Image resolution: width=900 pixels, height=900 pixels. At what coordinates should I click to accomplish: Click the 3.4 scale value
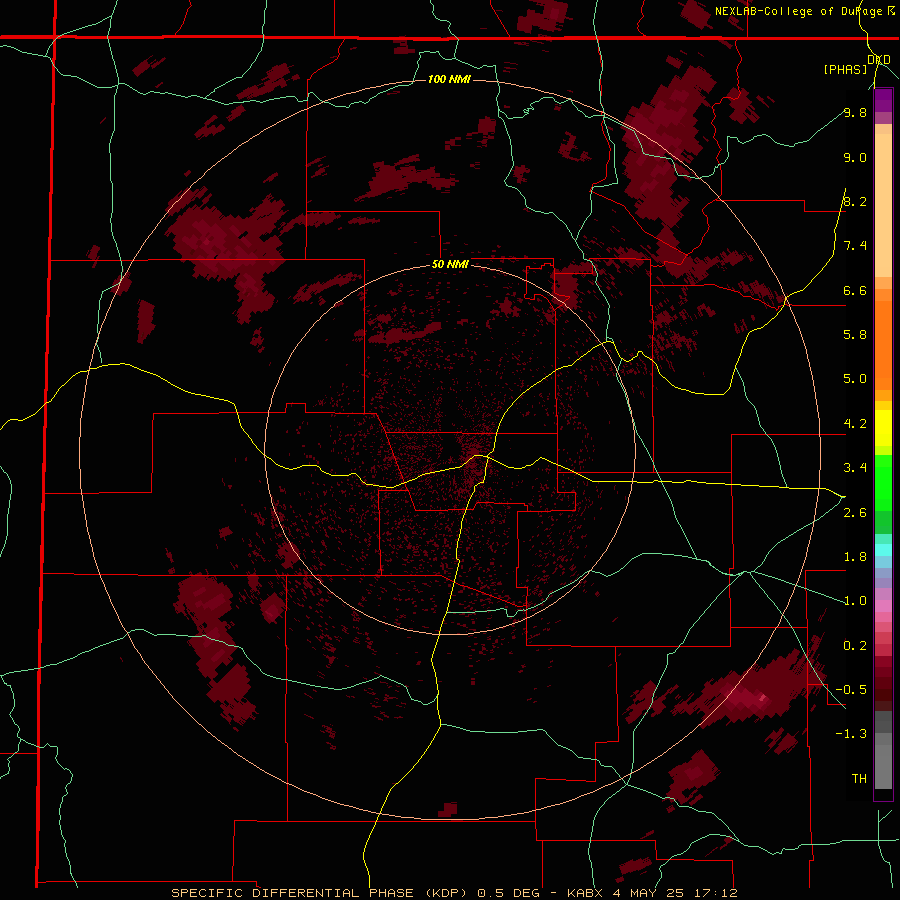(x=855, y=468)
